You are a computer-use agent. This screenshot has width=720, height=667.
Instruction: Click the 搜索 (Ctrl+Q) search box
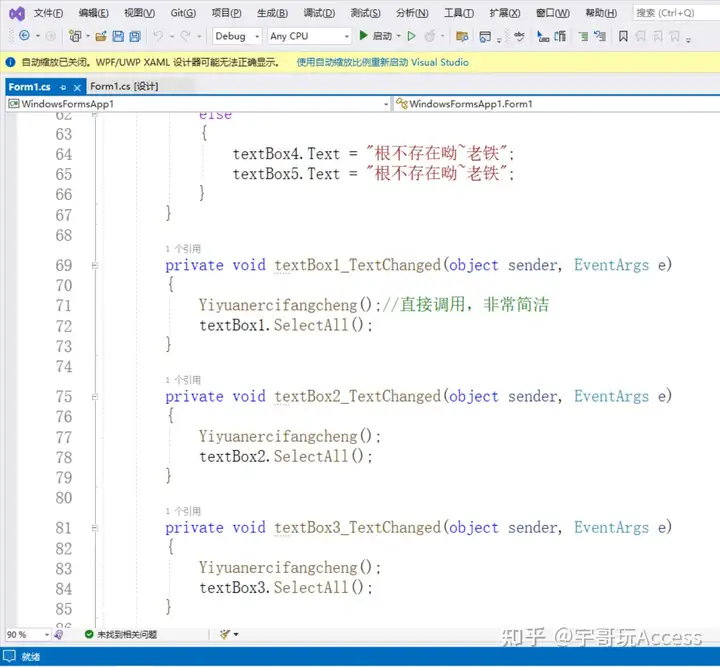tap(676, 13)
